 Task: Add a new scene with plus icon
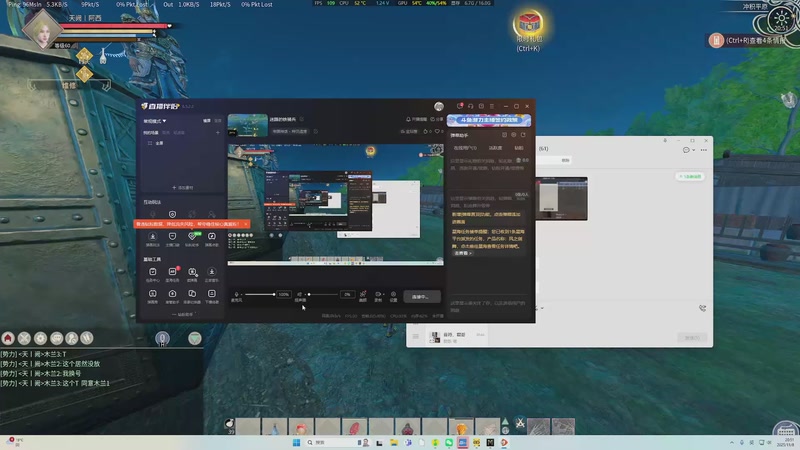coord(218,133)
